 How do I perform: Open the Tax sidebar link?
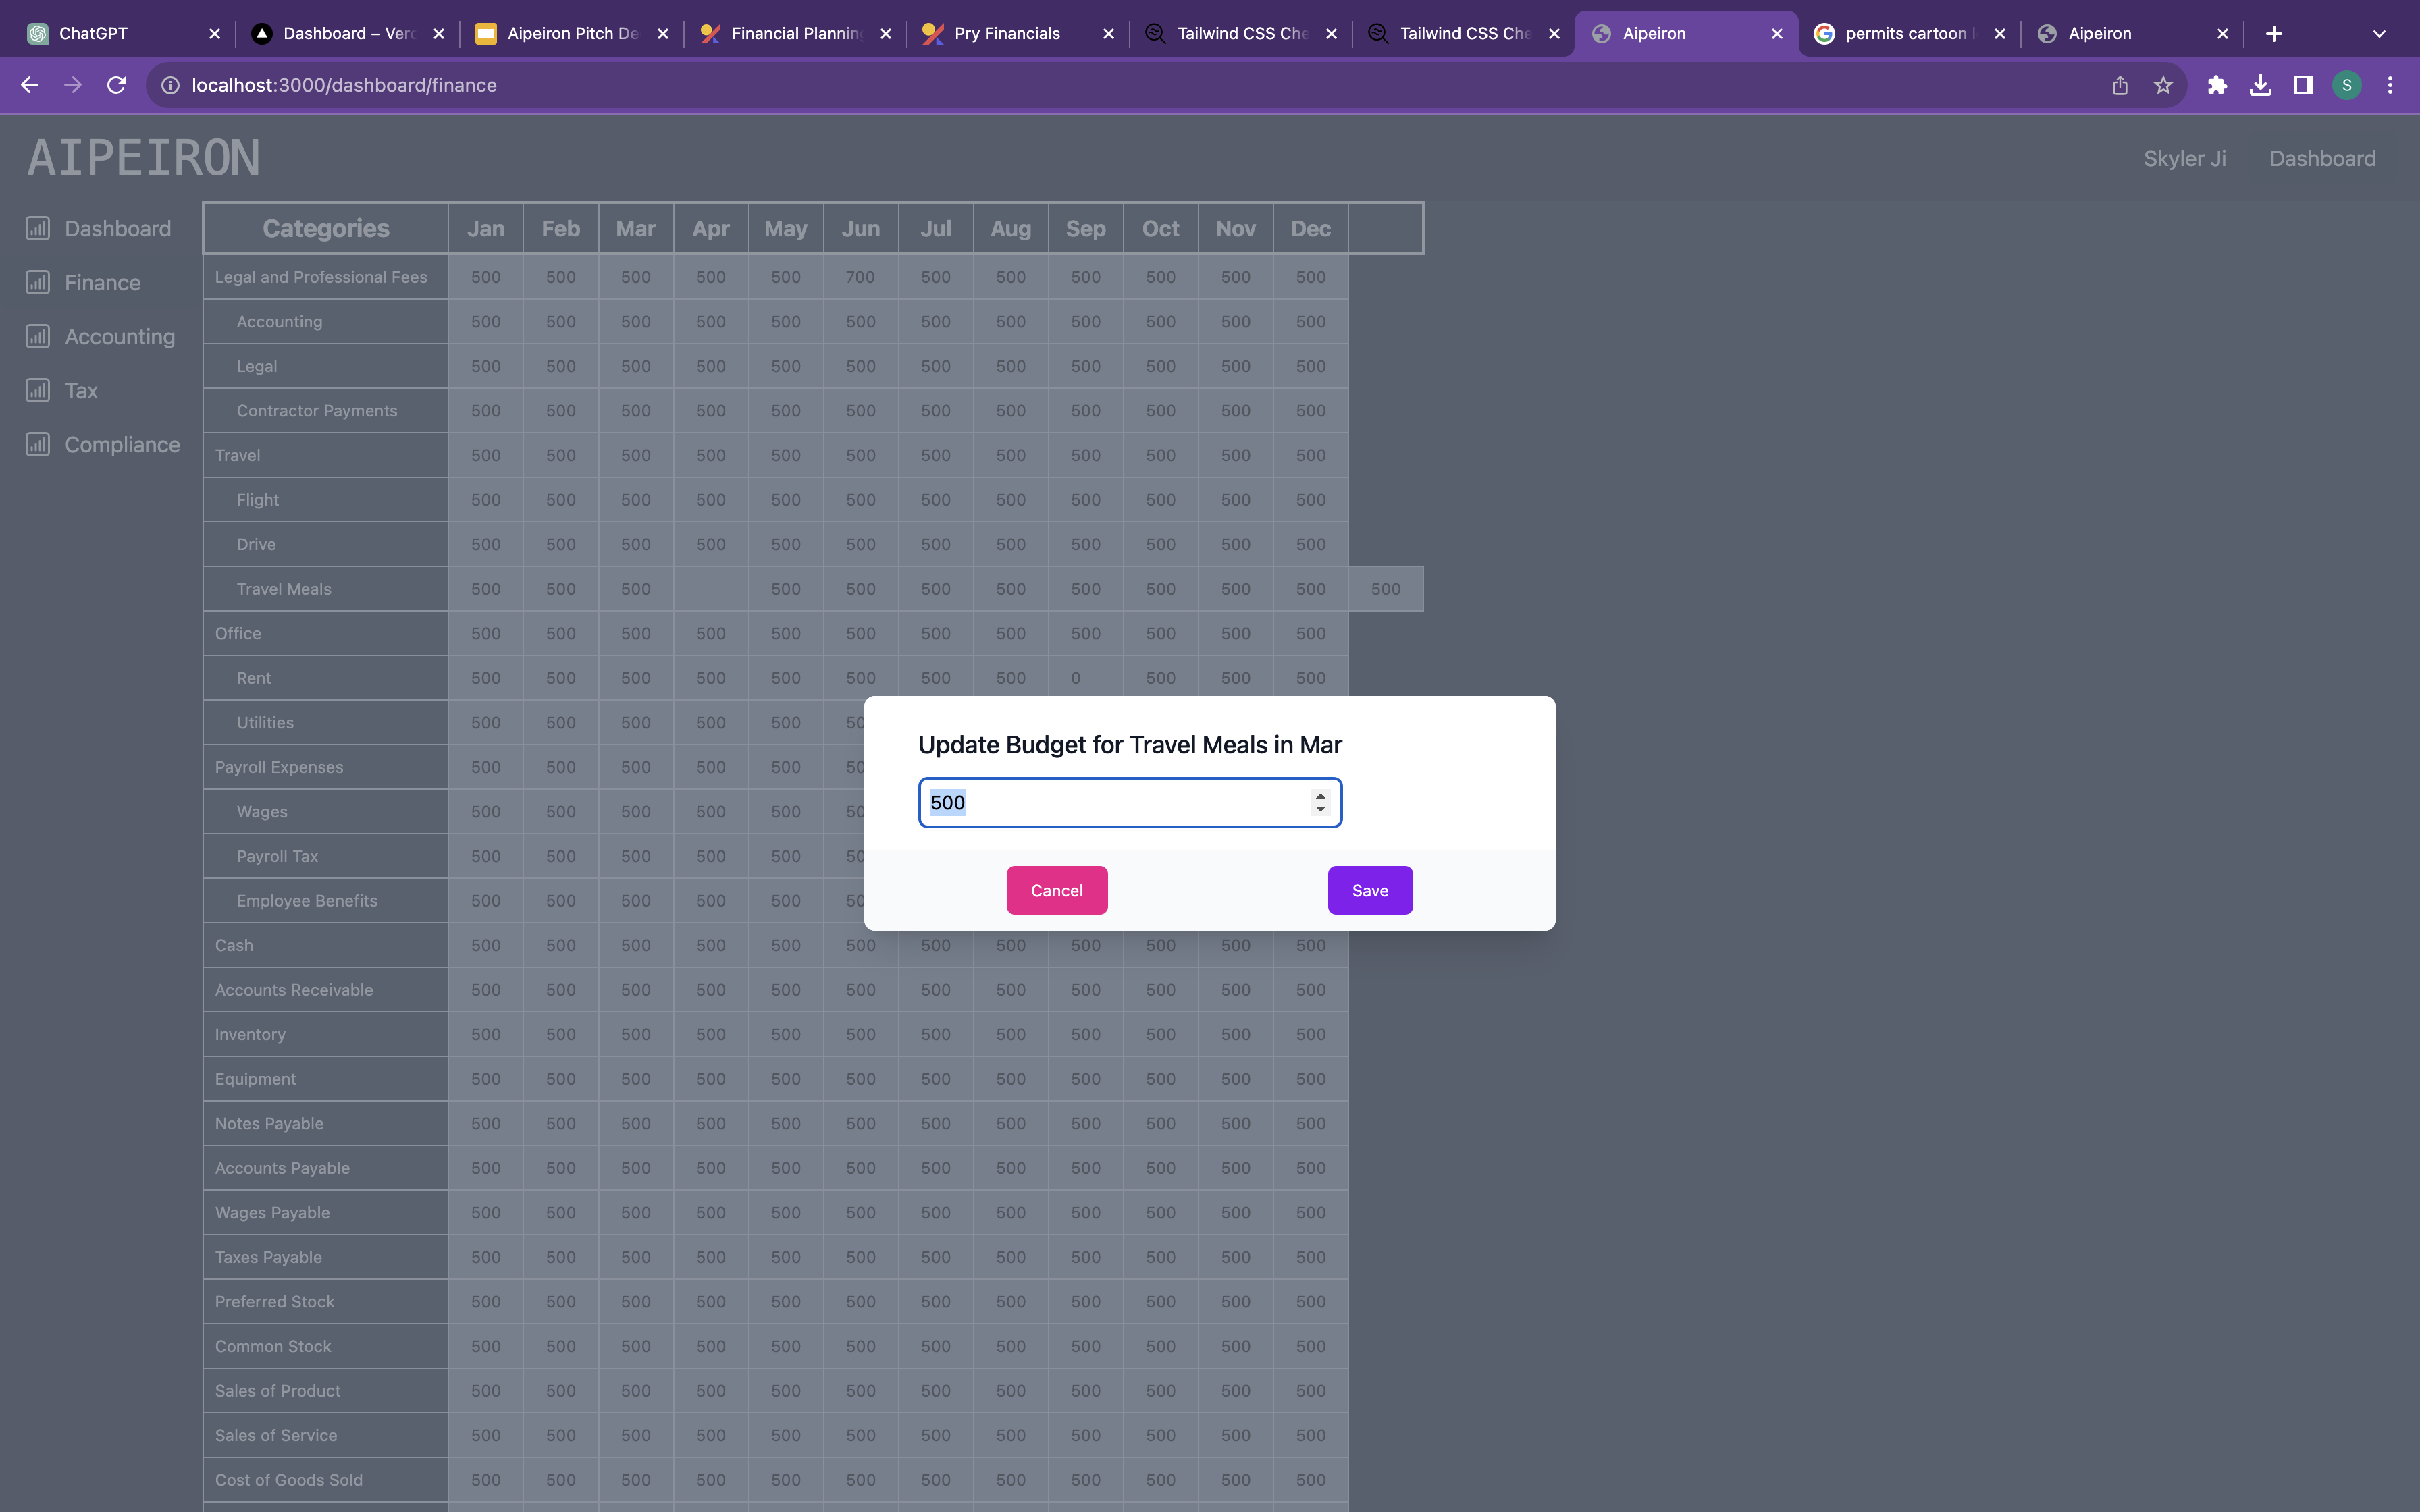(81, 391)
